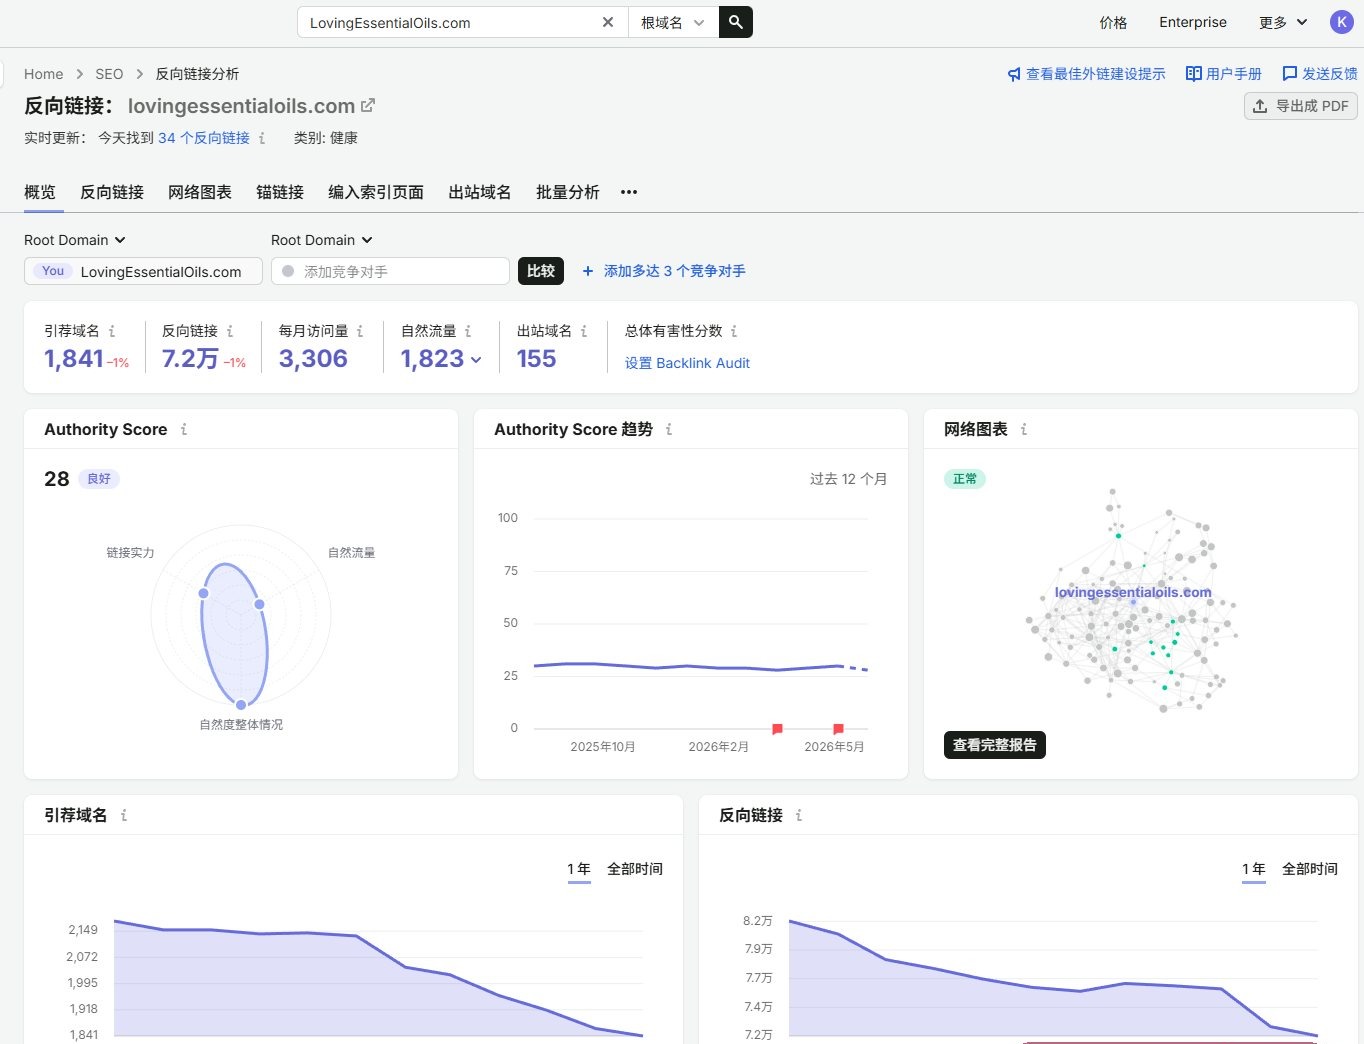The width and height of the screenshot is (1364, 1044).
Task: Open the 出站域名 tab
Action: (480, 192)
